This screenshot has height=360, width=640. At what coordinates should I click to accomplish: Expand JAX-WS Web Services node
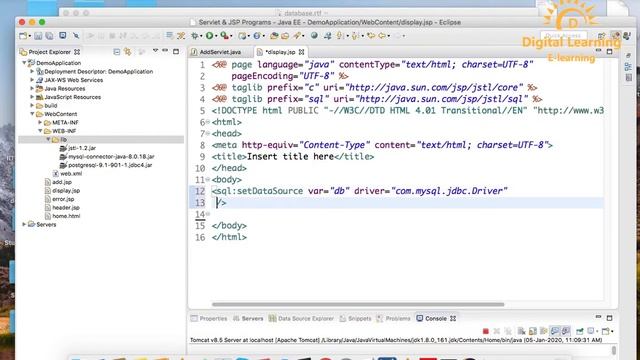pyautogui.click(x=32, y=80)
